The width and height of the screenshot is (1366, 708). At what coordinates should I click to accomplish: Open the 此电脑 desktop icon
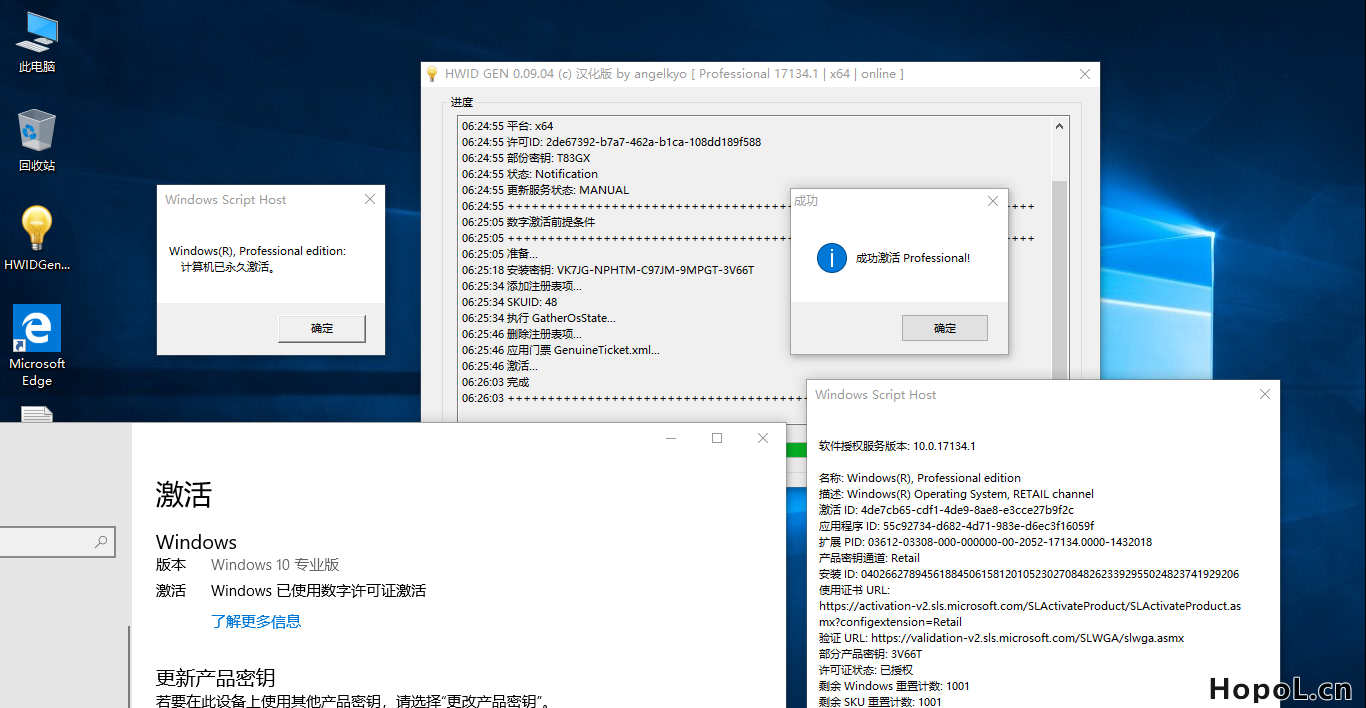coord(37,42)
